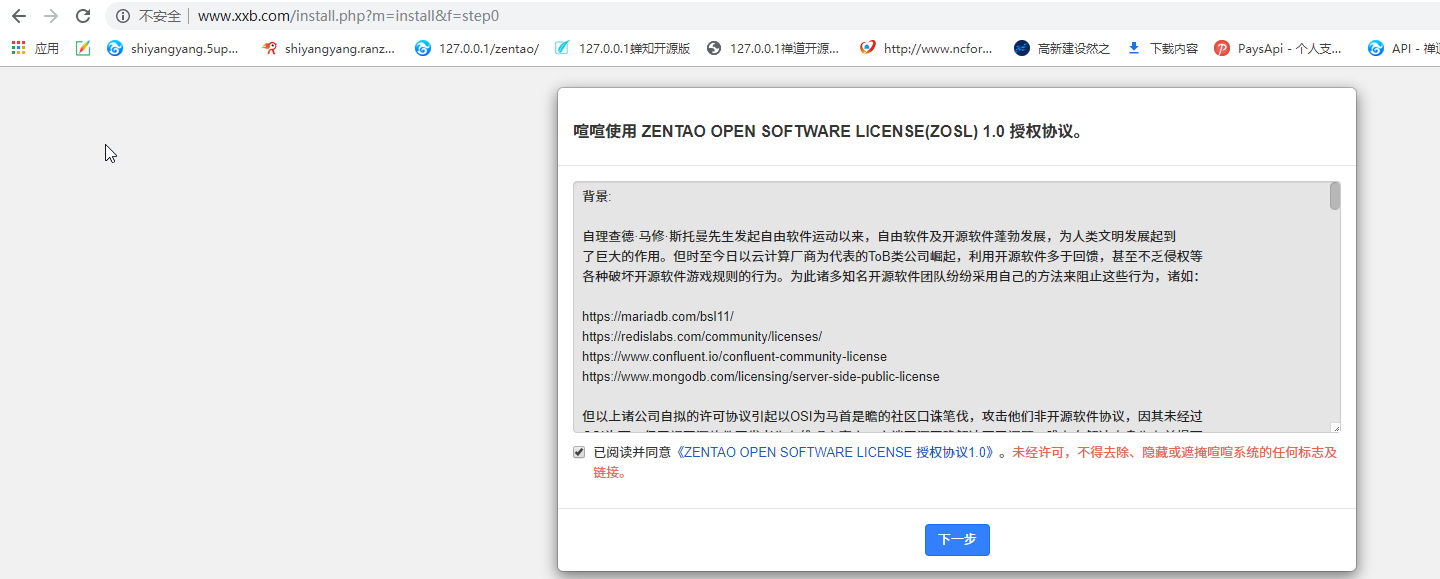Click the browser back arrow
This screenshot has width=1440, height=579.
pyautogui.click(x=18, y=16)
